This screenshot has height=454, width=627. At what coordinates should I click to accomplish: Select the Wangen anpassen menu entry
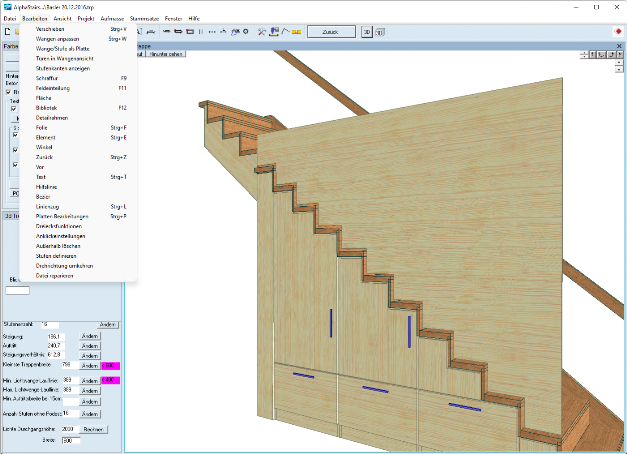pyautogui.click(x=78, y=39)
